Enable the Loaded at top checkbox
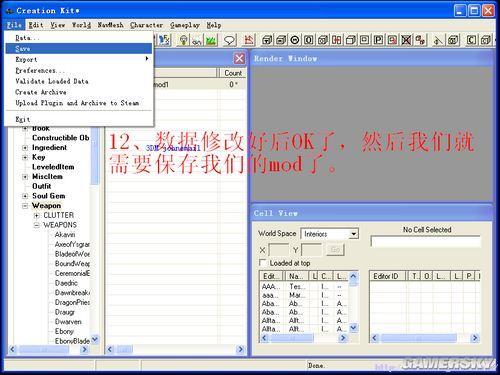Image resolution: width=500 pixels, height=375 pixels. point(263,263)
